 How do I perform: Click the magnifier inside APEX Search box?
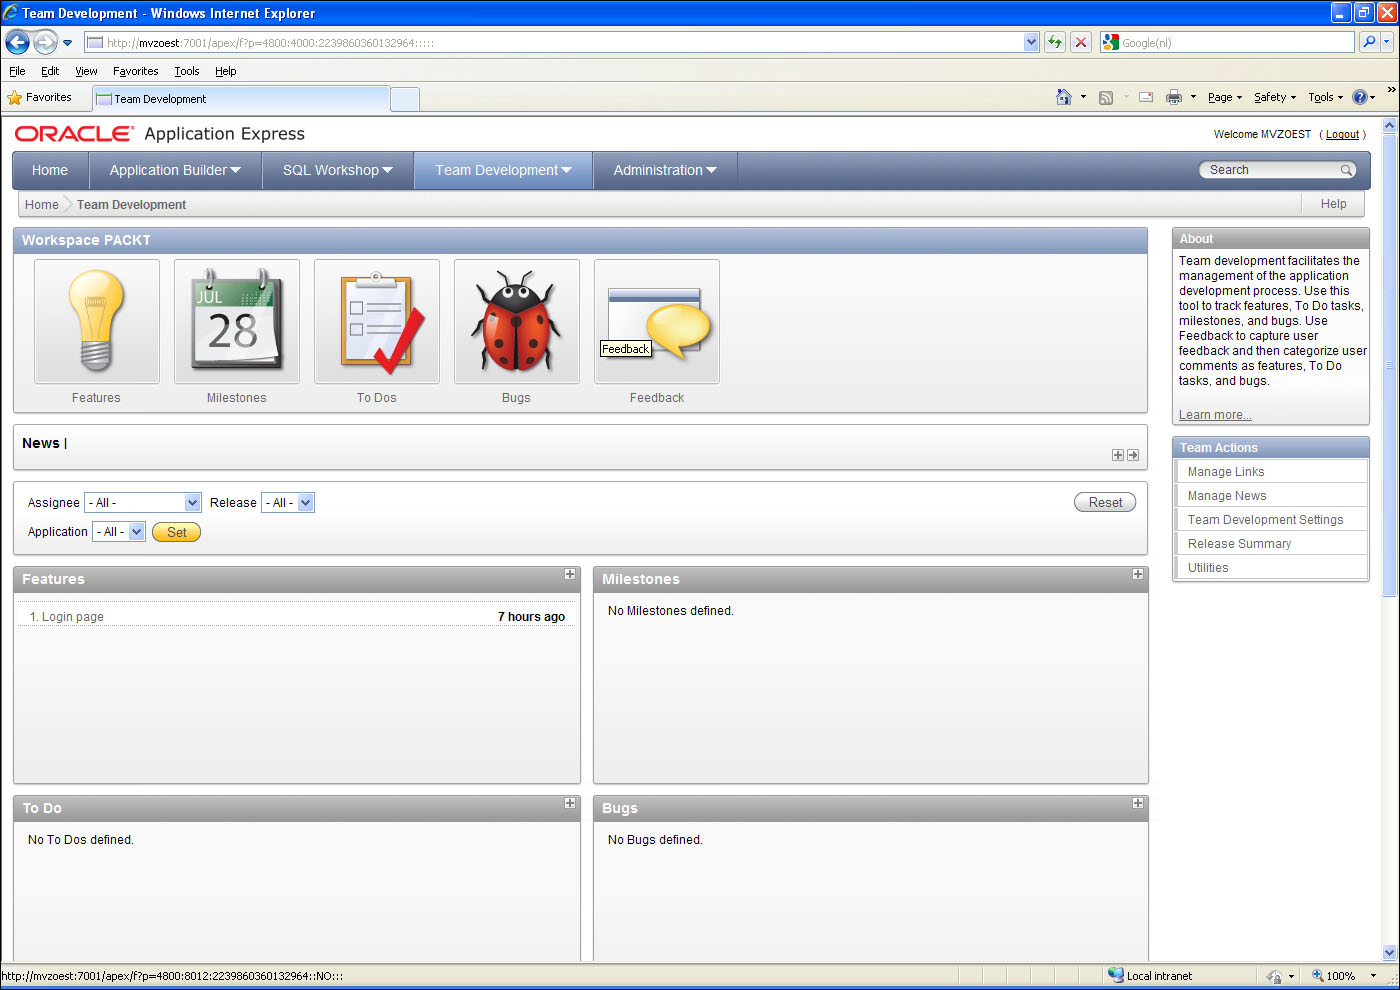coord(1346,170)
